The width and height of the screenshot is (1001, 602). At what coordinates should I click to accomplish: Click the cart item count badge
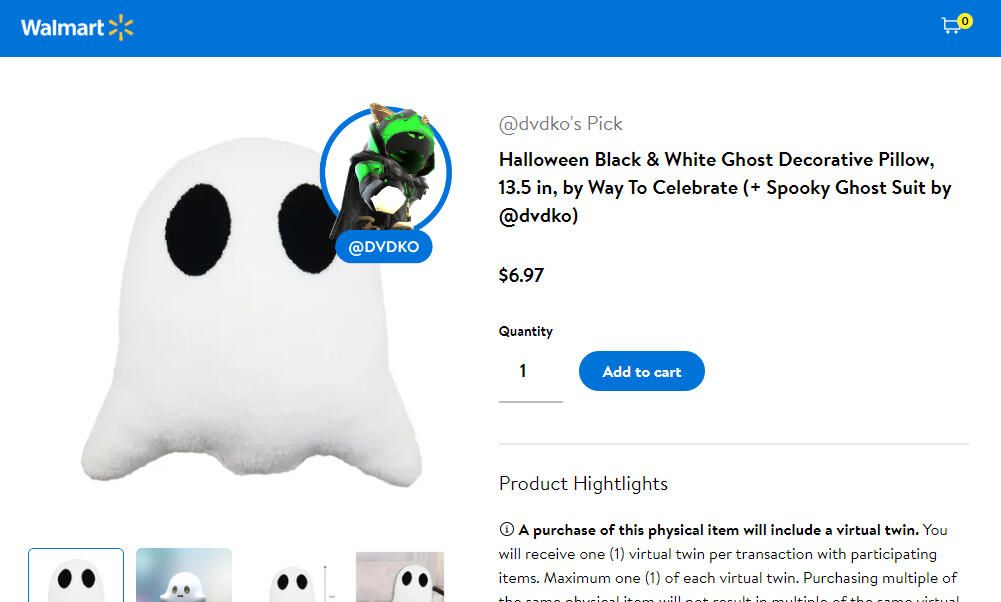(965, 20)
